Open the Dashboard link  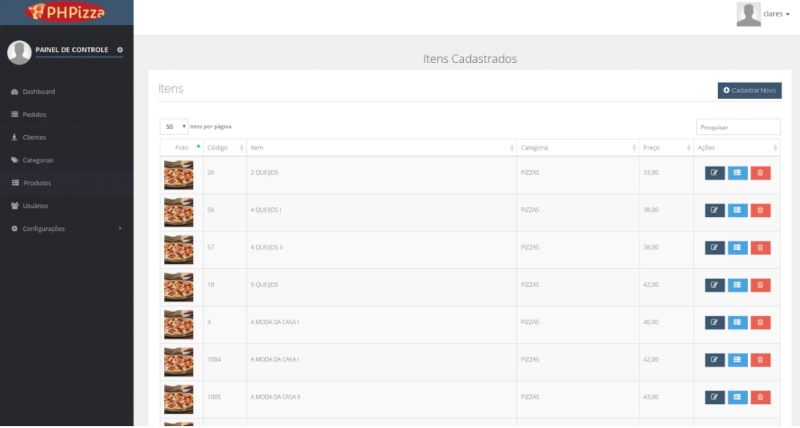(x=38, y=92)
